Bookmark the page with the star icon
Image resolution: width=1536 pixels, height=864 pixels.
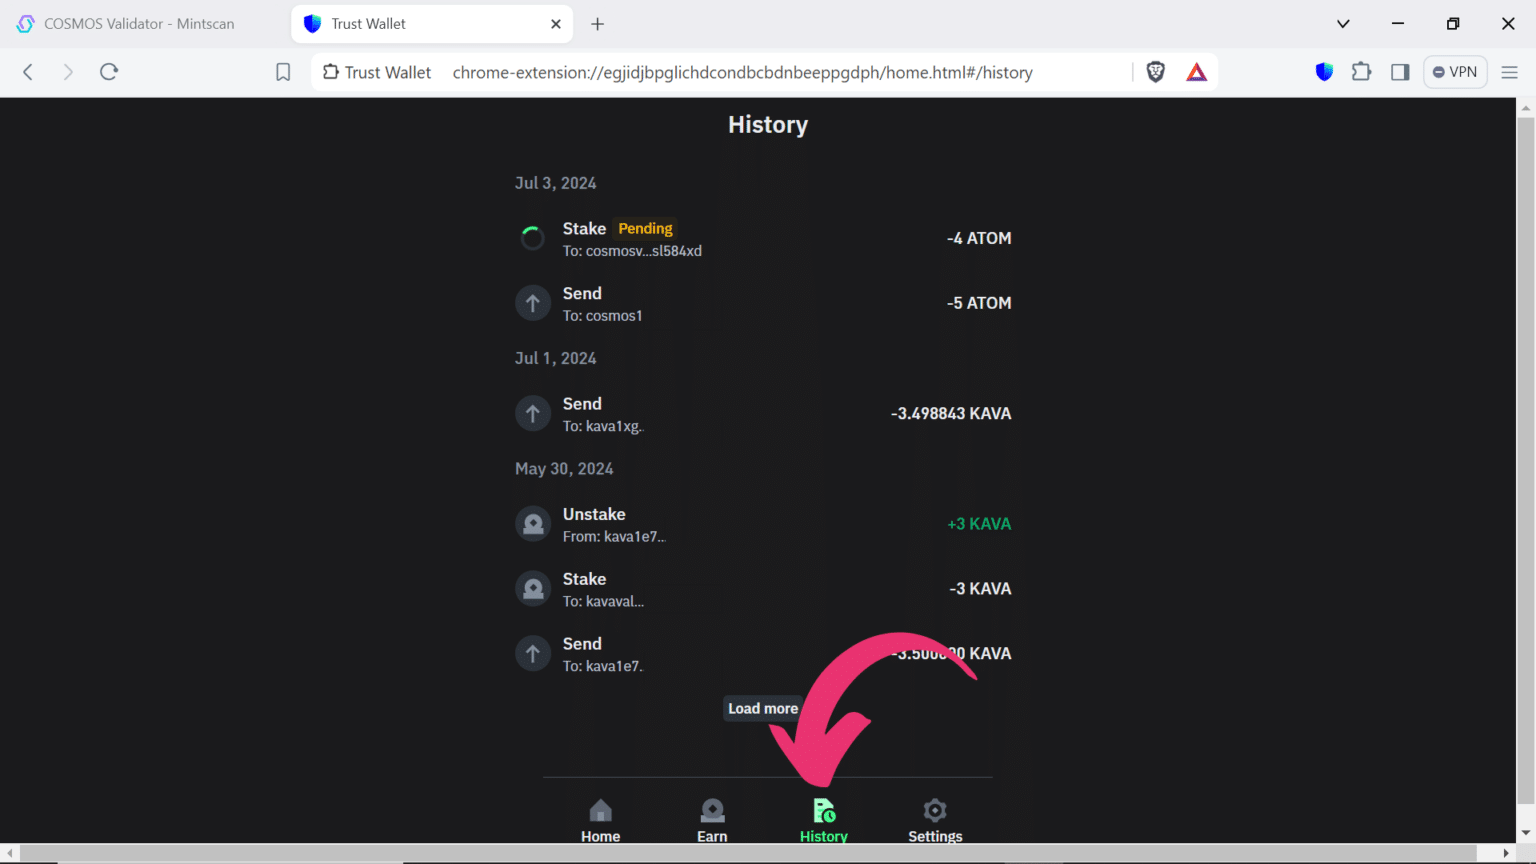pos(283,72)
